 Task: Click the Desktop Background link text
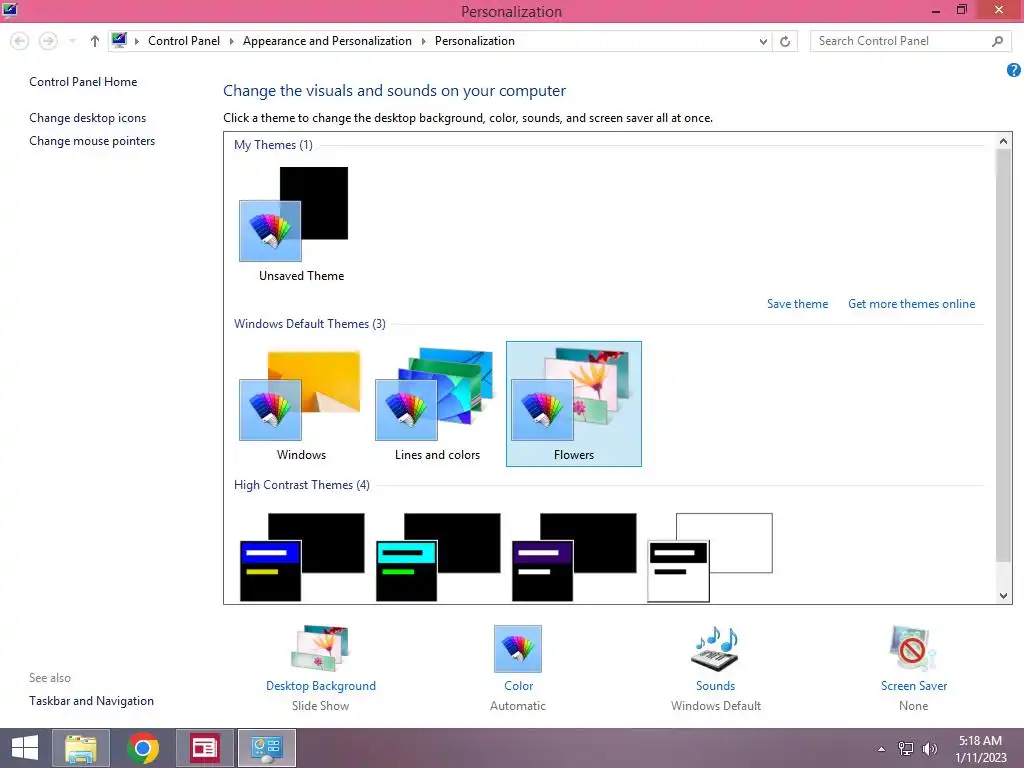[x=321, y=686]
